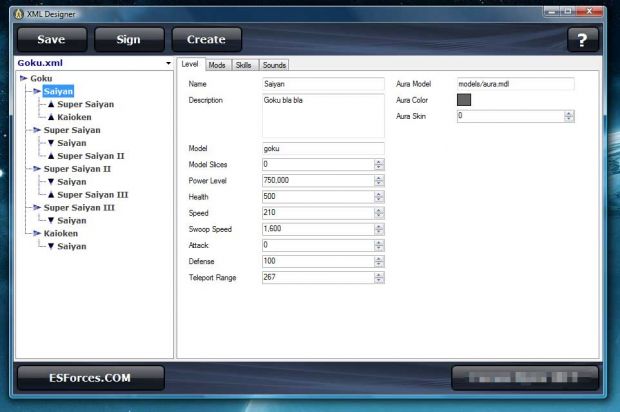This screenshot has width=620, height=412.
Task: Switch to the Level tab
Action: pos(190,64)
